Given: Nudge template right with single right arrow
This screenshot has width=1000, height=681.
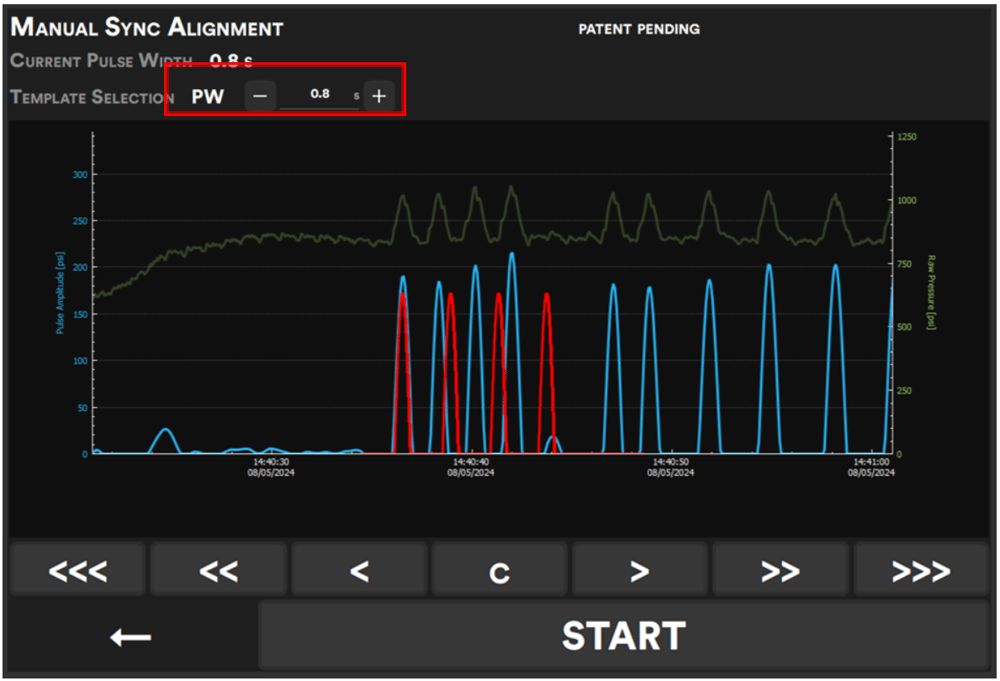Looking at the screenshot, I should pos(640,571).
